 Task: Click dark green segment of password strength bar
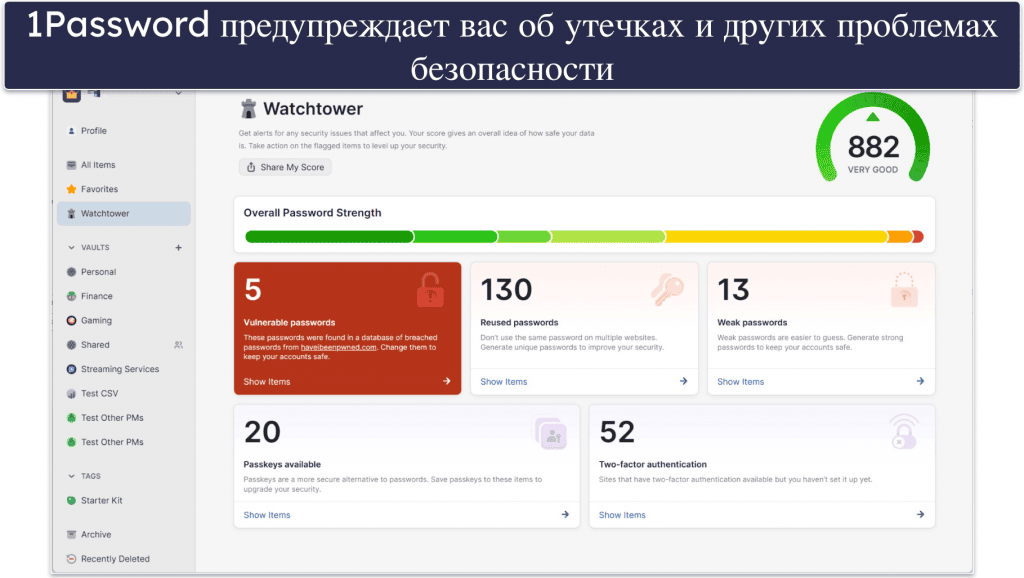[x=329, y=236]
